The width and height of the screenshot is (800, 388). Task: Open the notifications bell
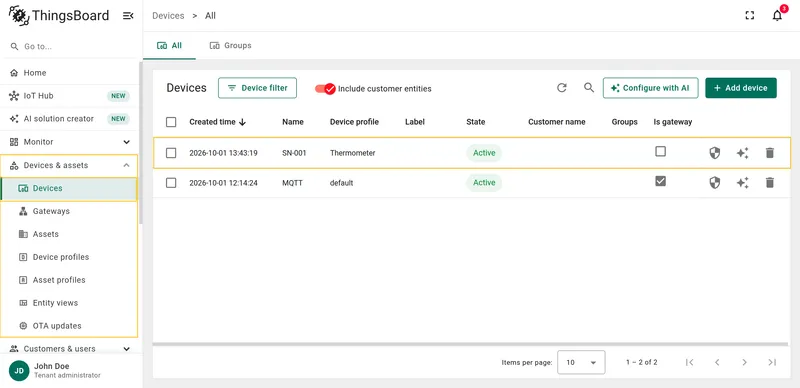(x=777, y=15)
